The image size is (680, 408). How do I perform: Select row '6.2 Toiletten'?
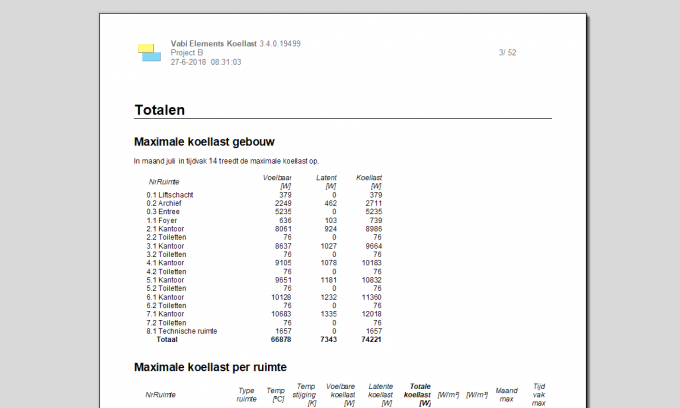click(264, 306)
